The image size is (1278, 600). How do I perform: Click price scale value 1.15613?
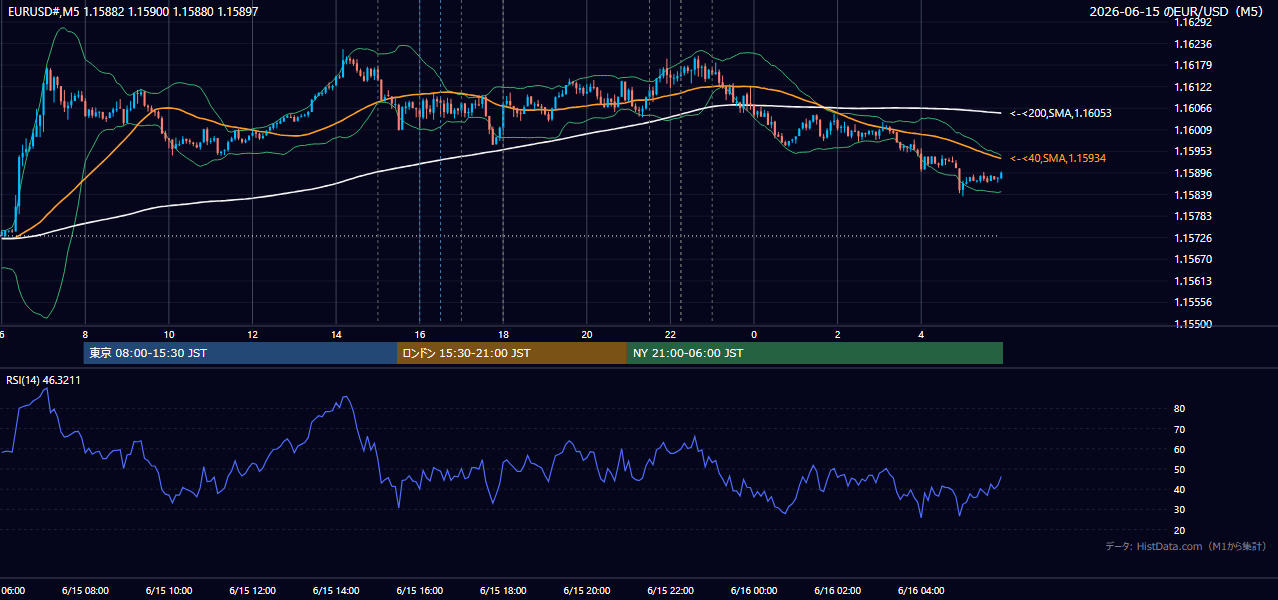(x=1193, y=281)
